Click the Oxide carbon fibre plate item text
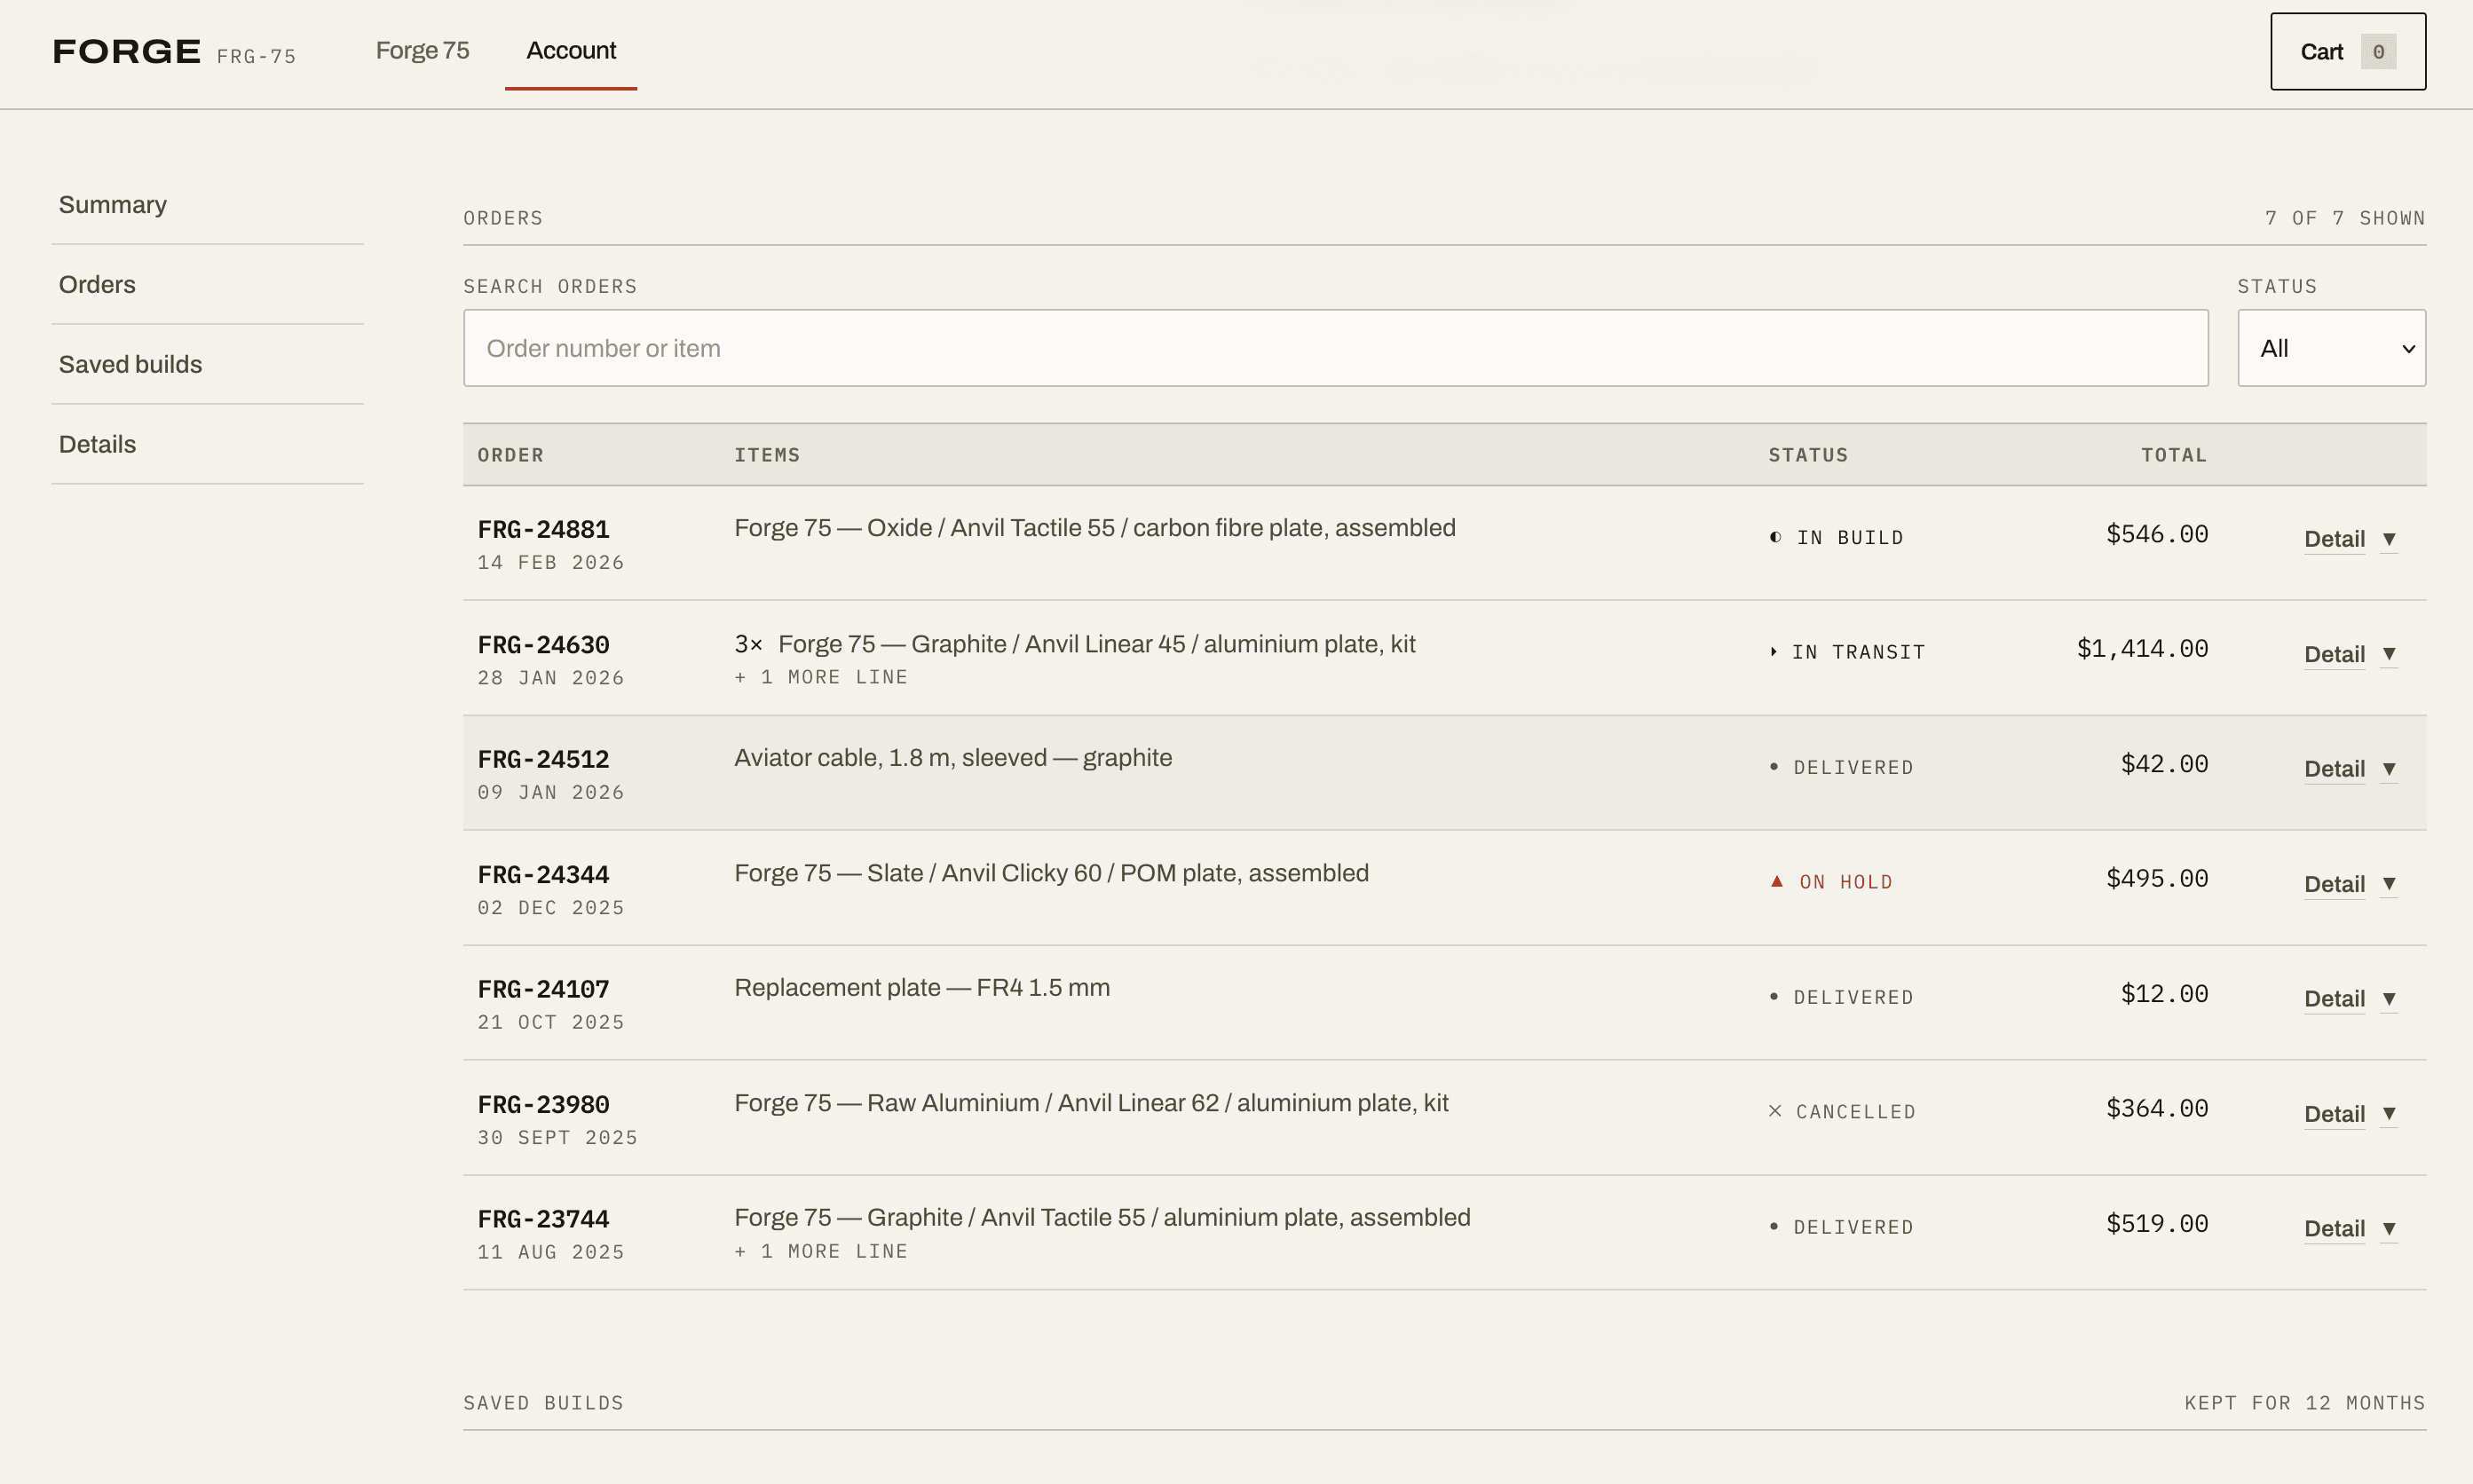This screenshot has width=2473, height=1484. 1095,528
